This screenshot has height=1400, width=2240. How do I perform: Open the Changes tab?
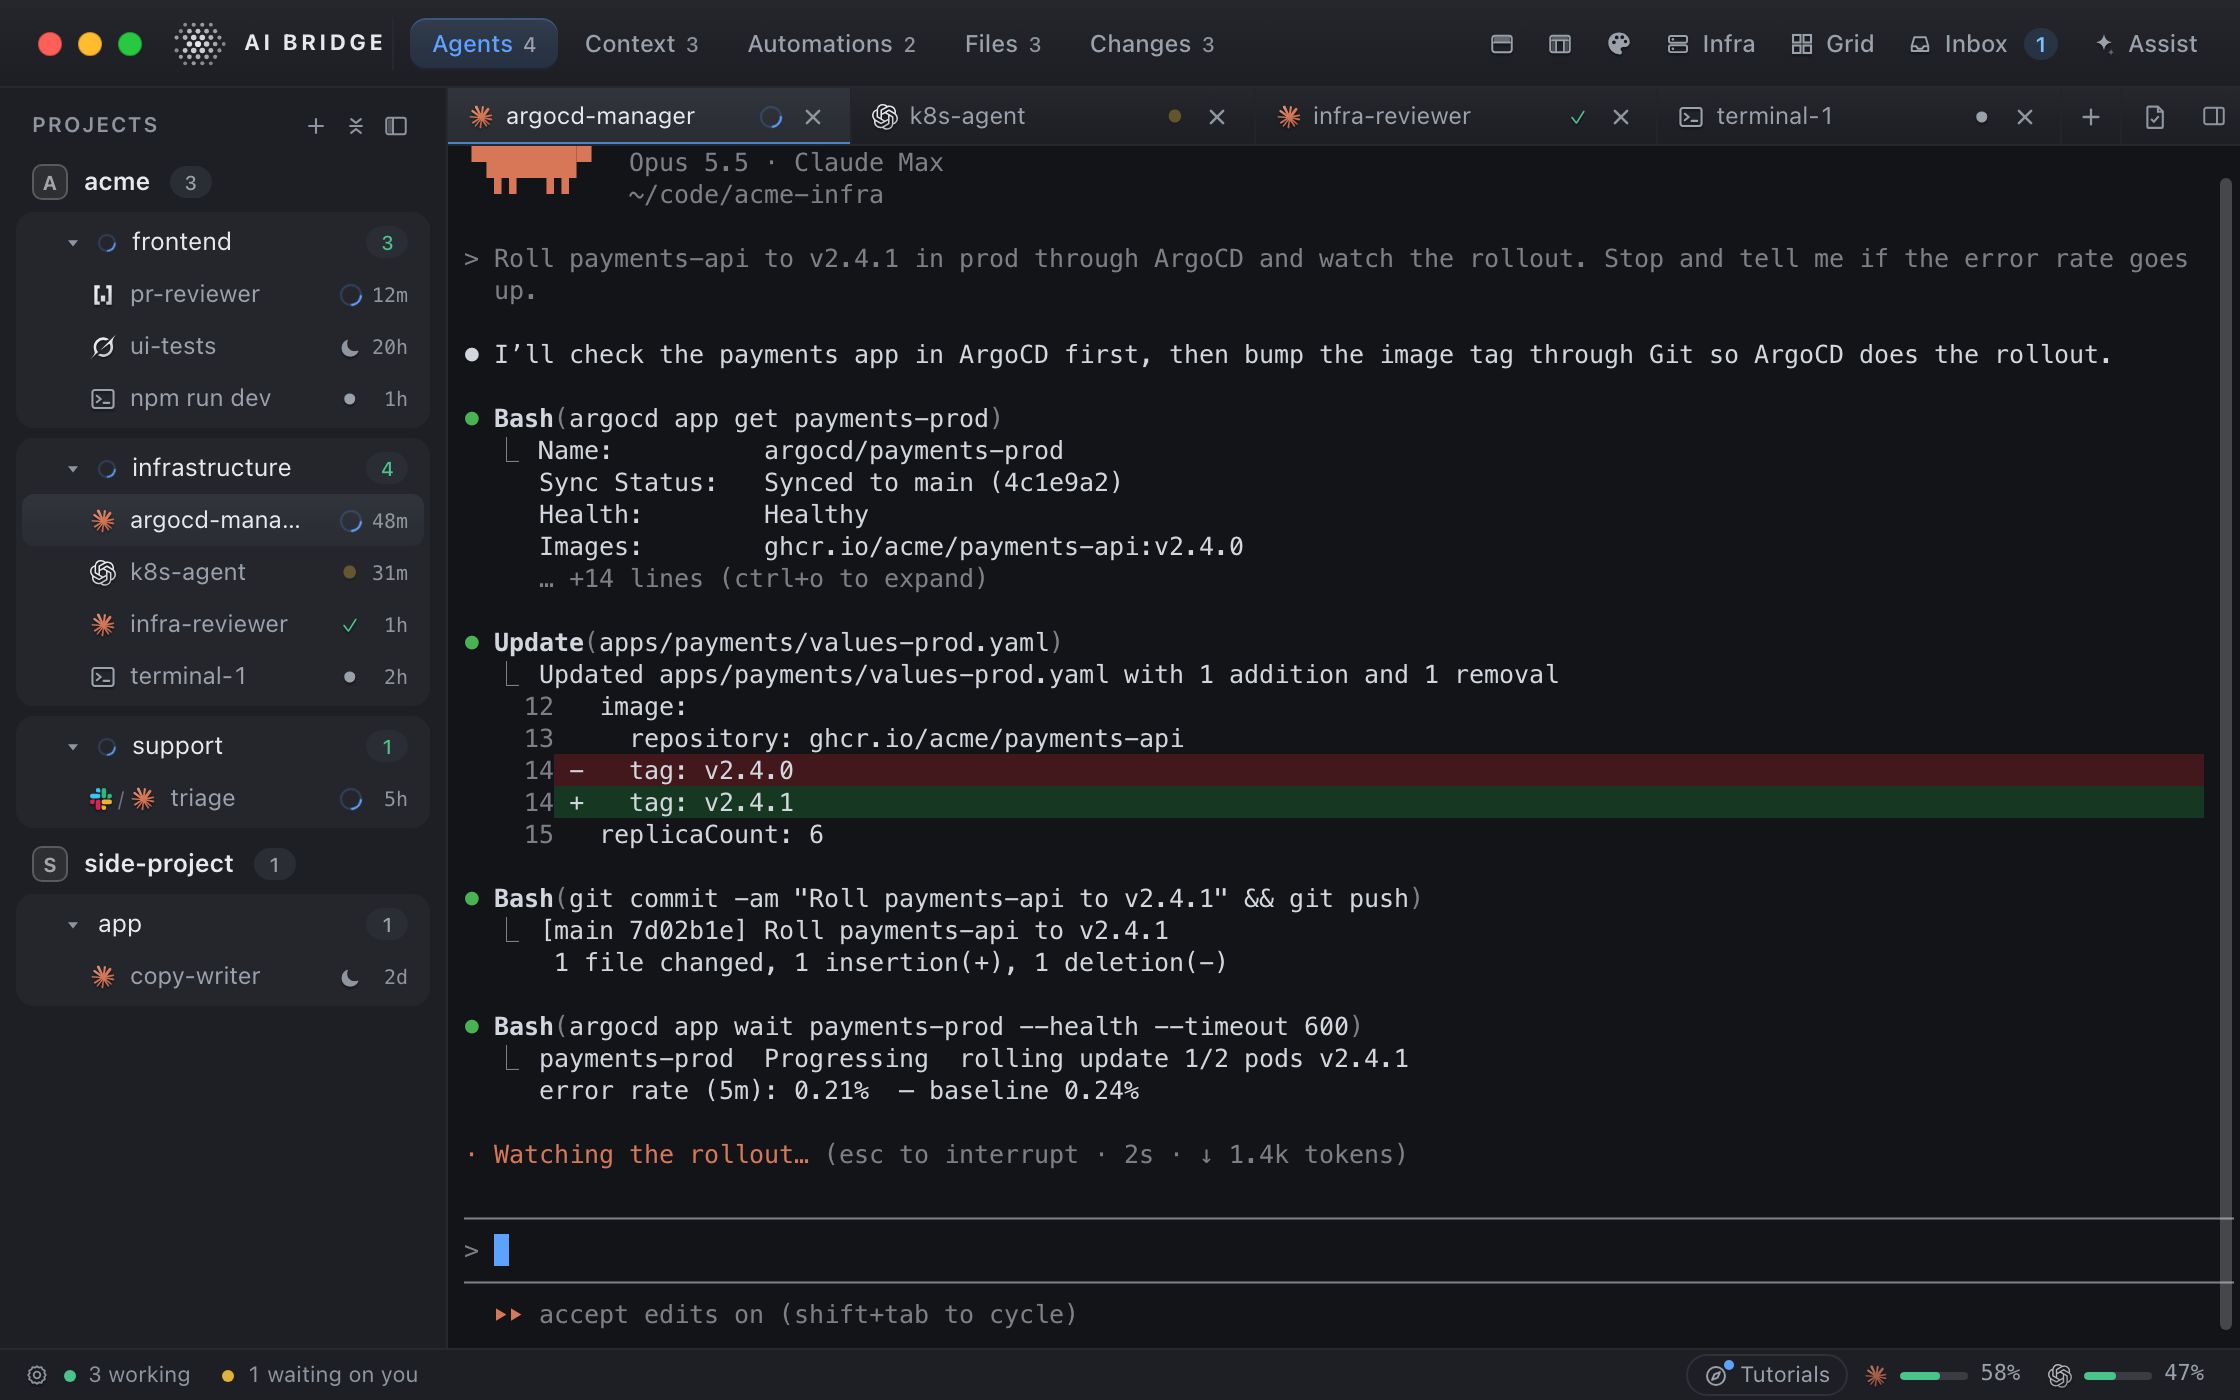point(1151,44)
